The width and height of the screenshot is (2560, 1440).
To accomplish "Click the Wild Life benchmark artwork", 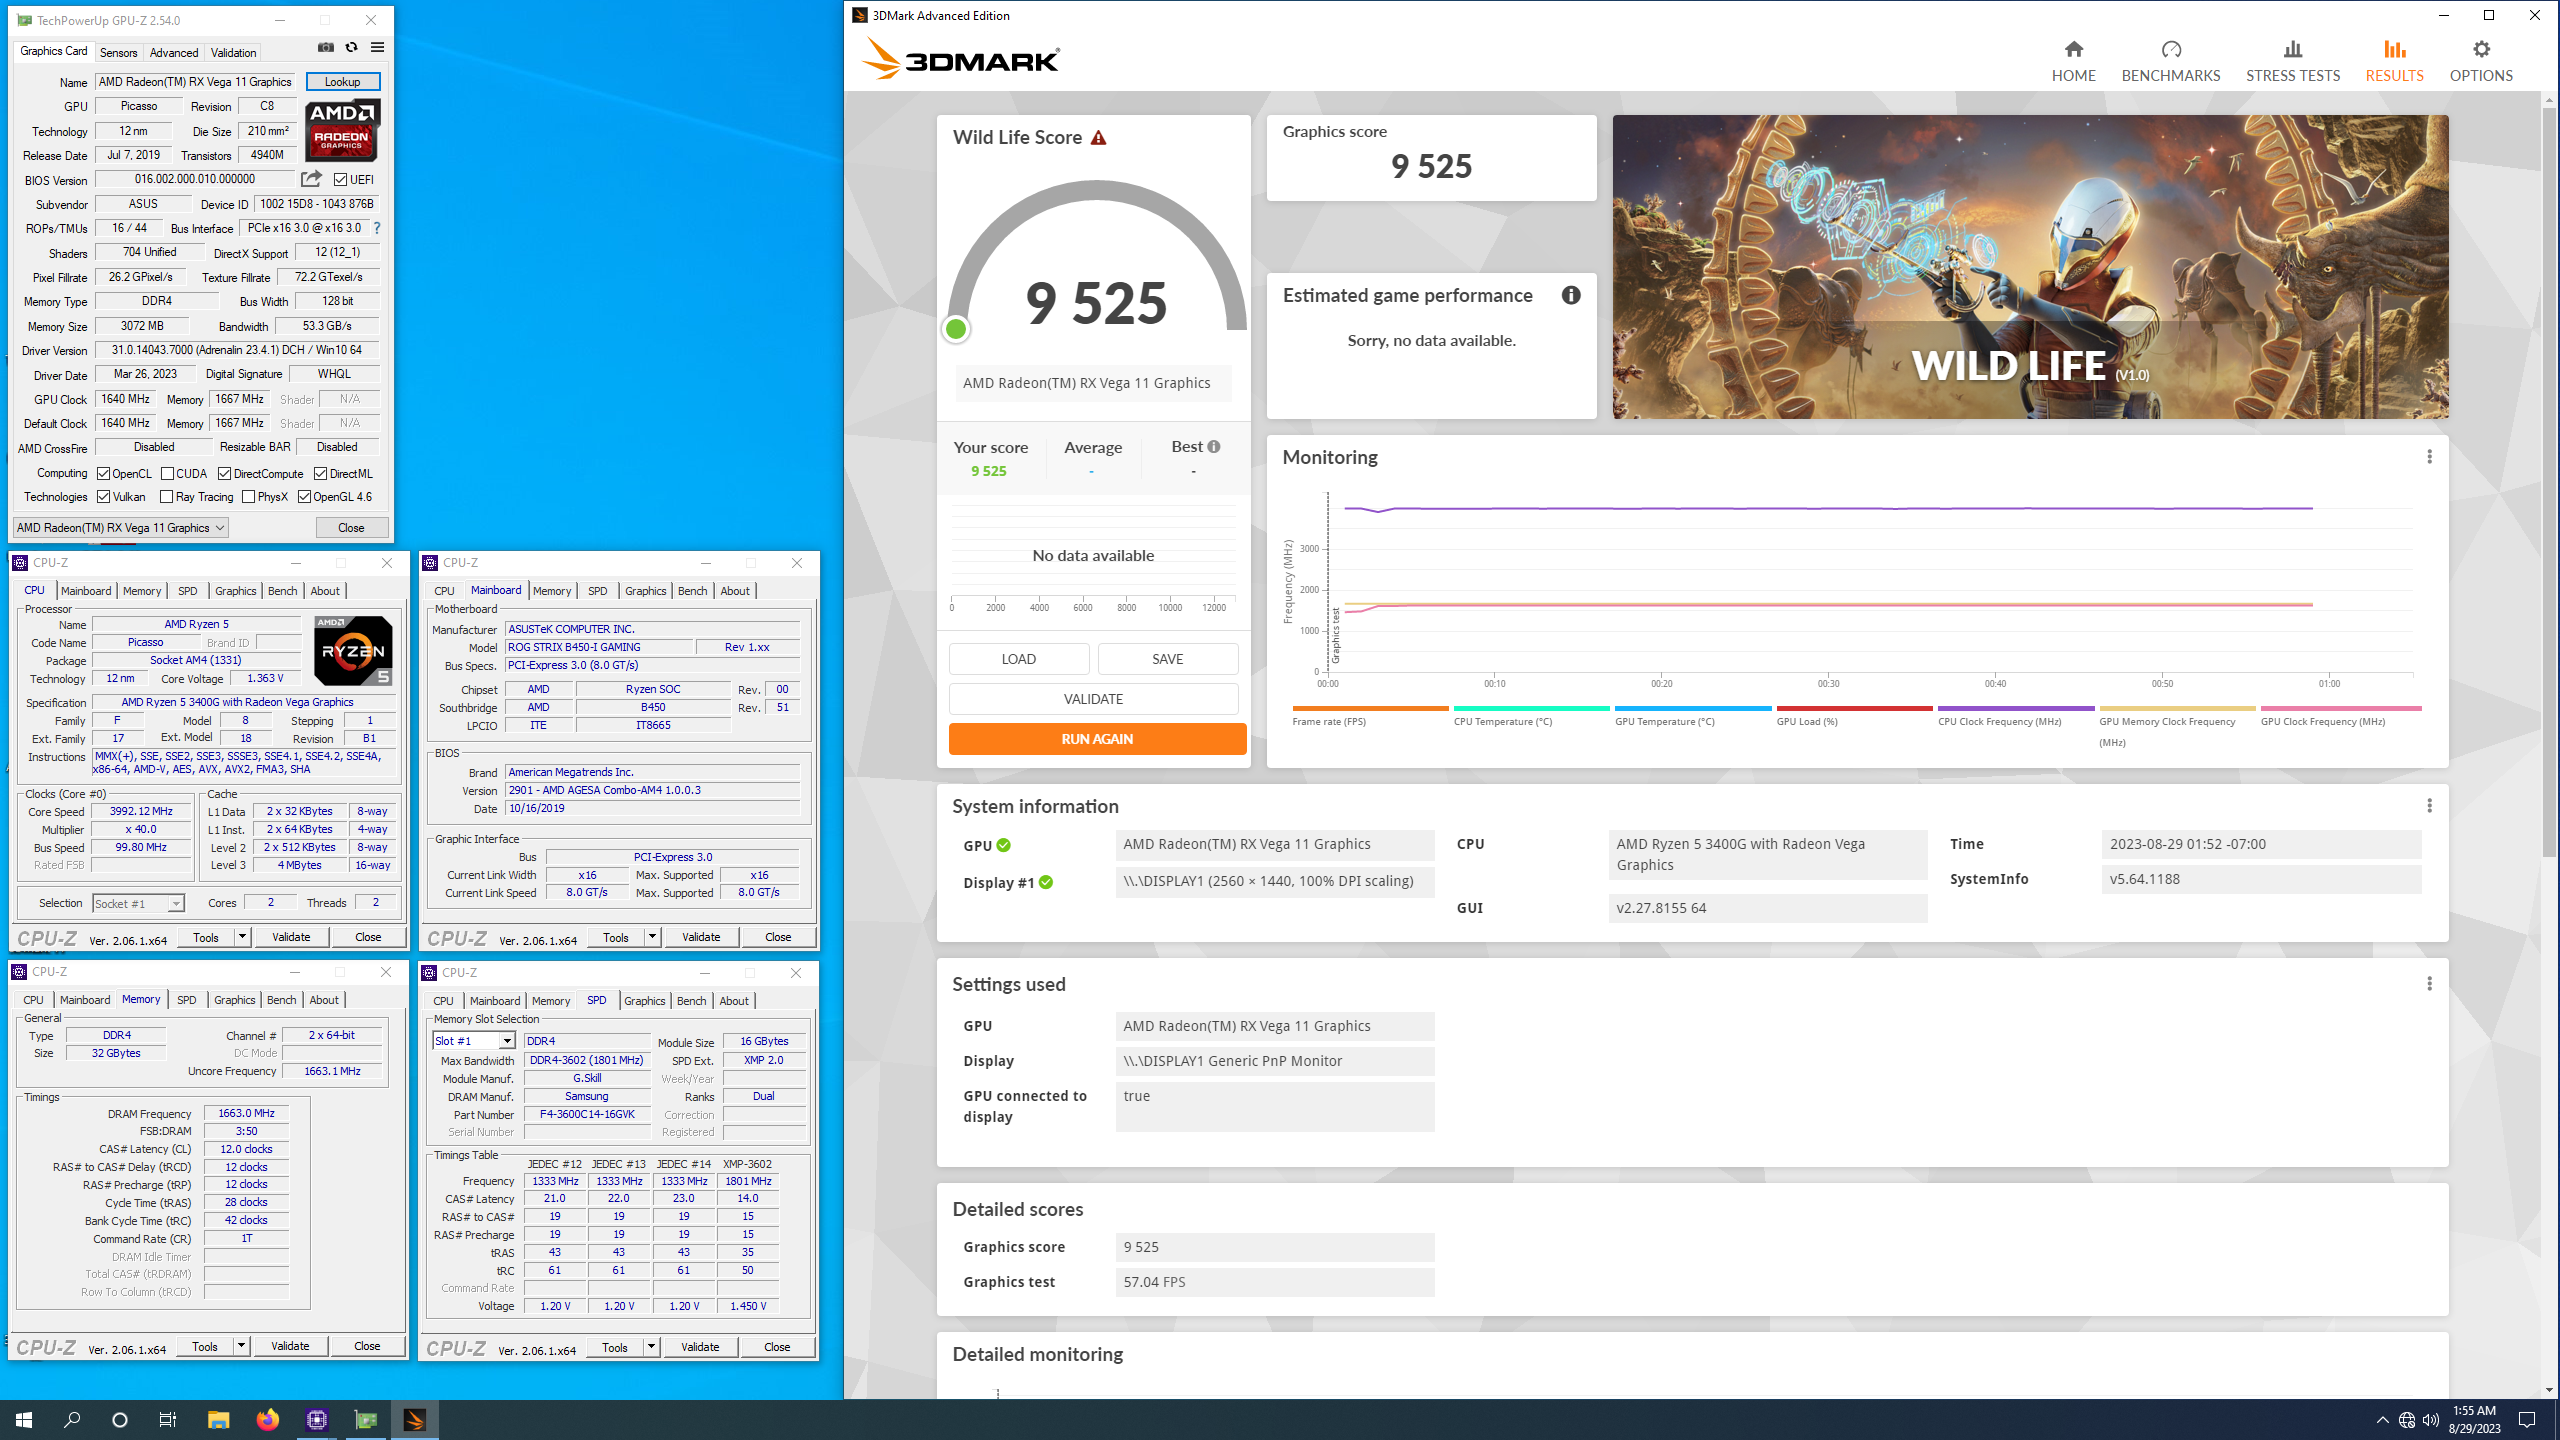I will click(x=2030, y=266).
